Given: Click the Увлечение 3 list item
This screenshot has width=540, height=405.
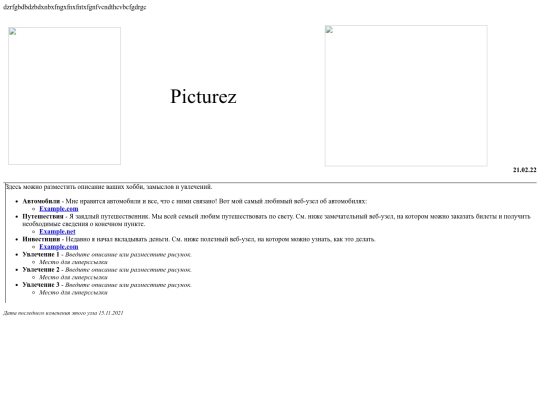Looking at the screenshot, I should pyautogui.click(x=107, y=285).
